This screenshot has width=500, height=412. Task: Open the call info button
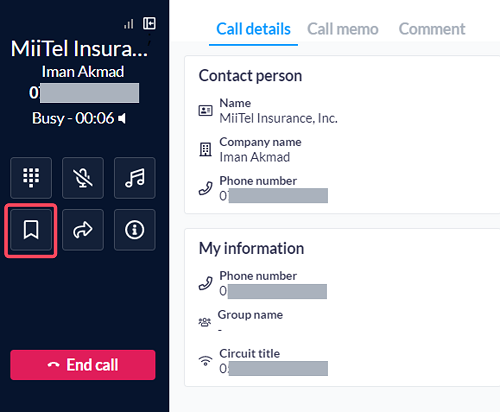point(135,230)
